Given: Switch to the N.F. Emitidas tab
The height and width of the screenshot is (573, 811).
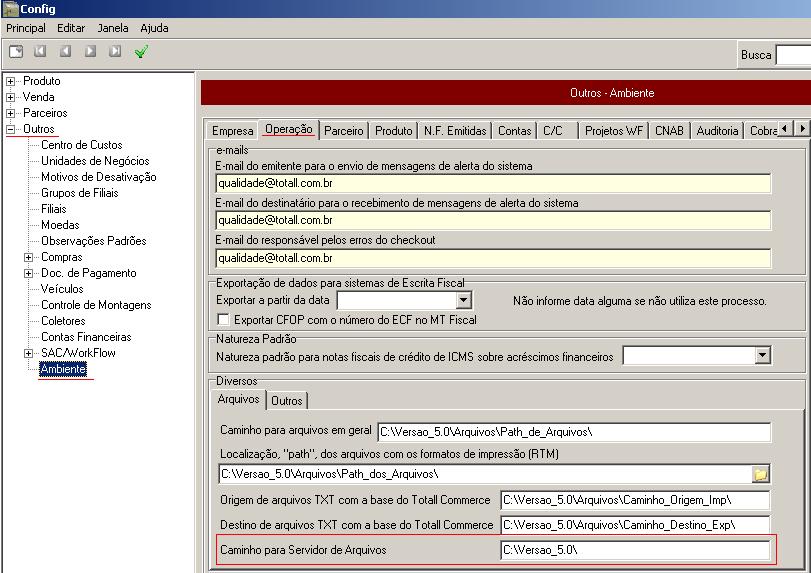Looking at the screenshot, I should (x=455, y=131).
